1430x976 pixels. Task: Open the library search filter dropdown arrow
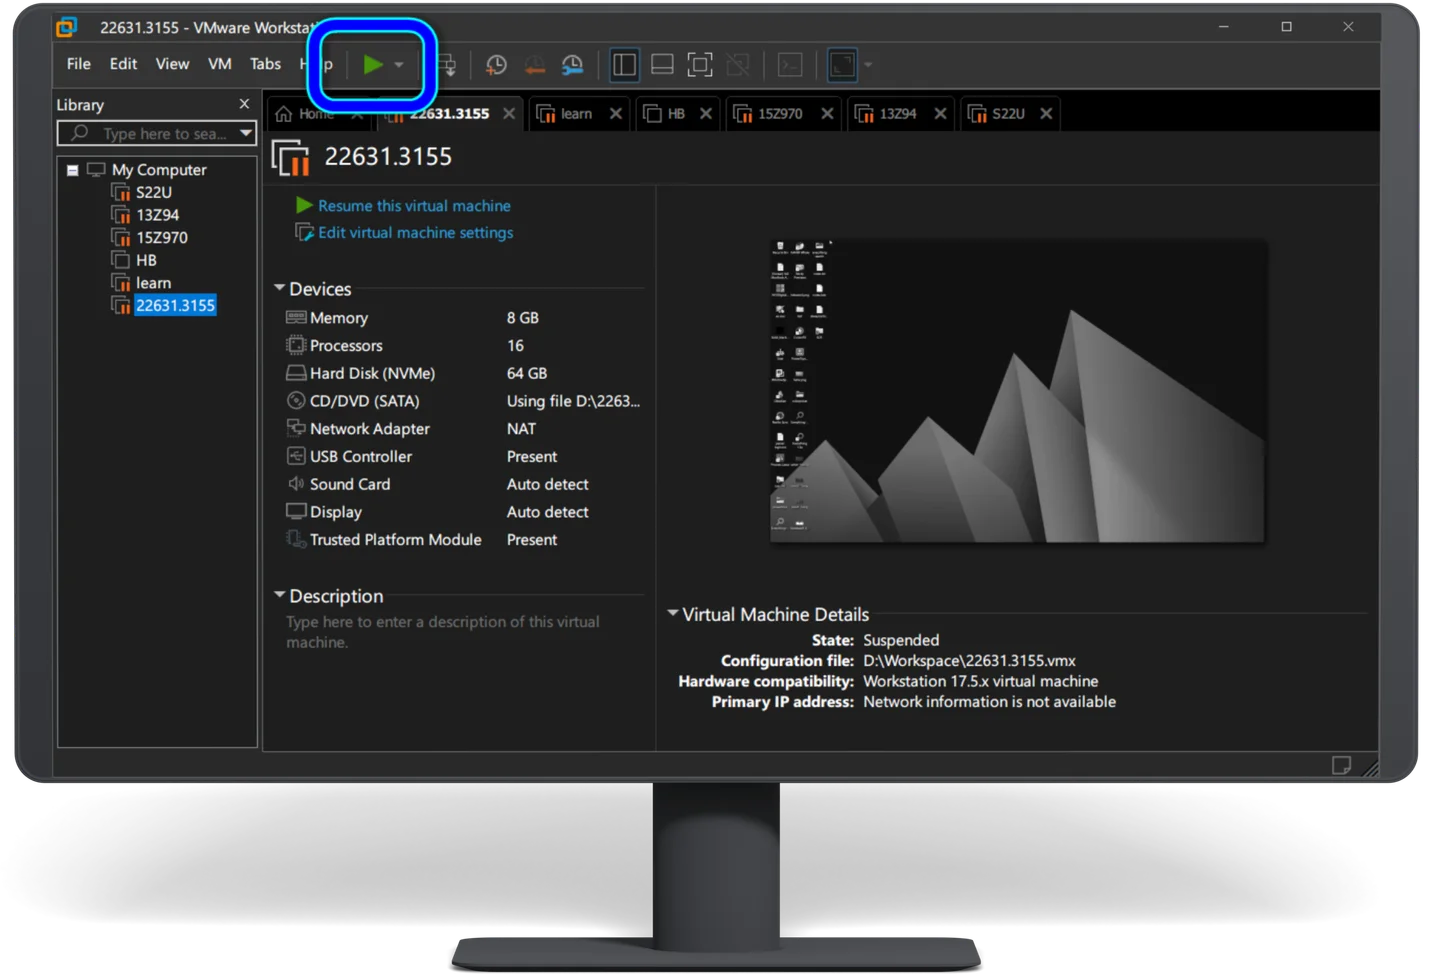point(245,133)
